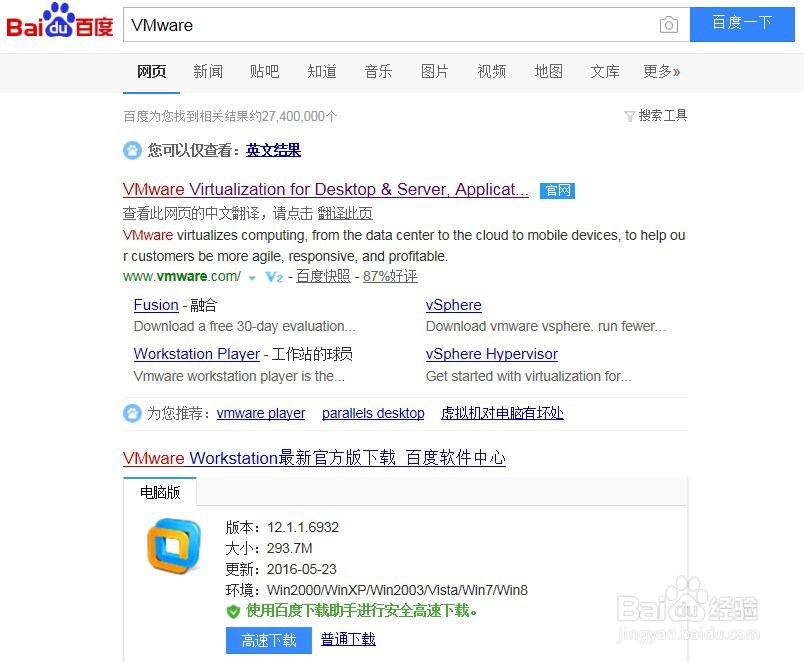Viewport: 804px width, 662px height.
Task: Open the vSphere sublink
Action: pyautogui.click(x=454, y=305)
